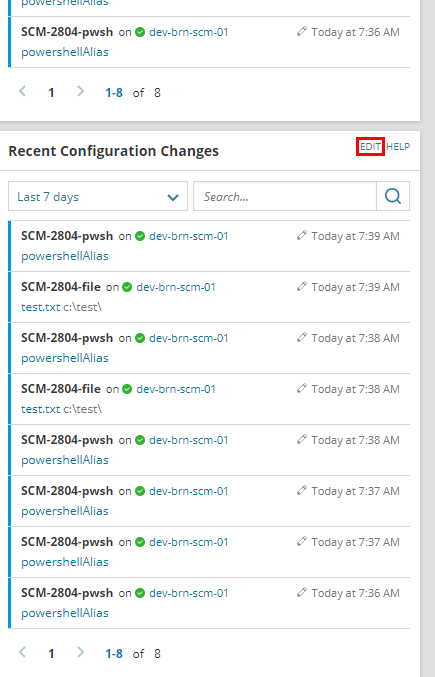Screen dimensions: 435x677
Task: Click previous page arrow in bottom pagination
Action: 23,652
